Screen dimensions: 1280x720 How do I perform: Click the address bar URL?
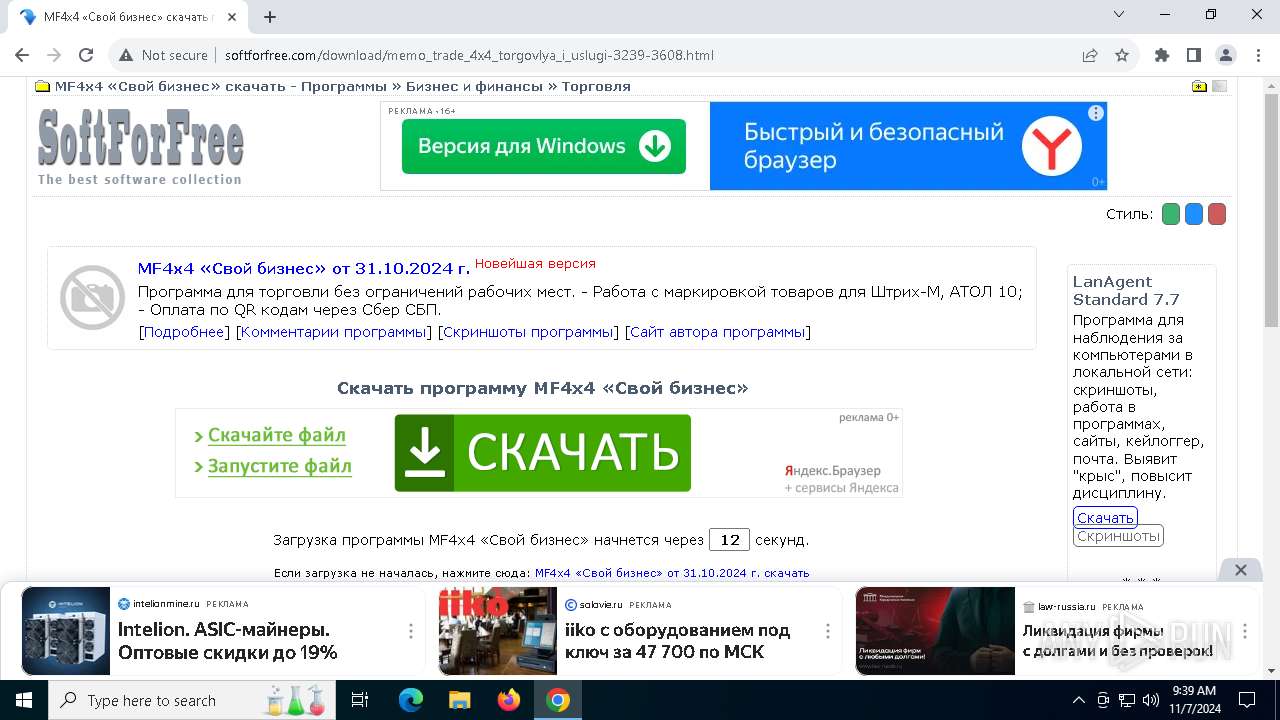click(469, 55)
